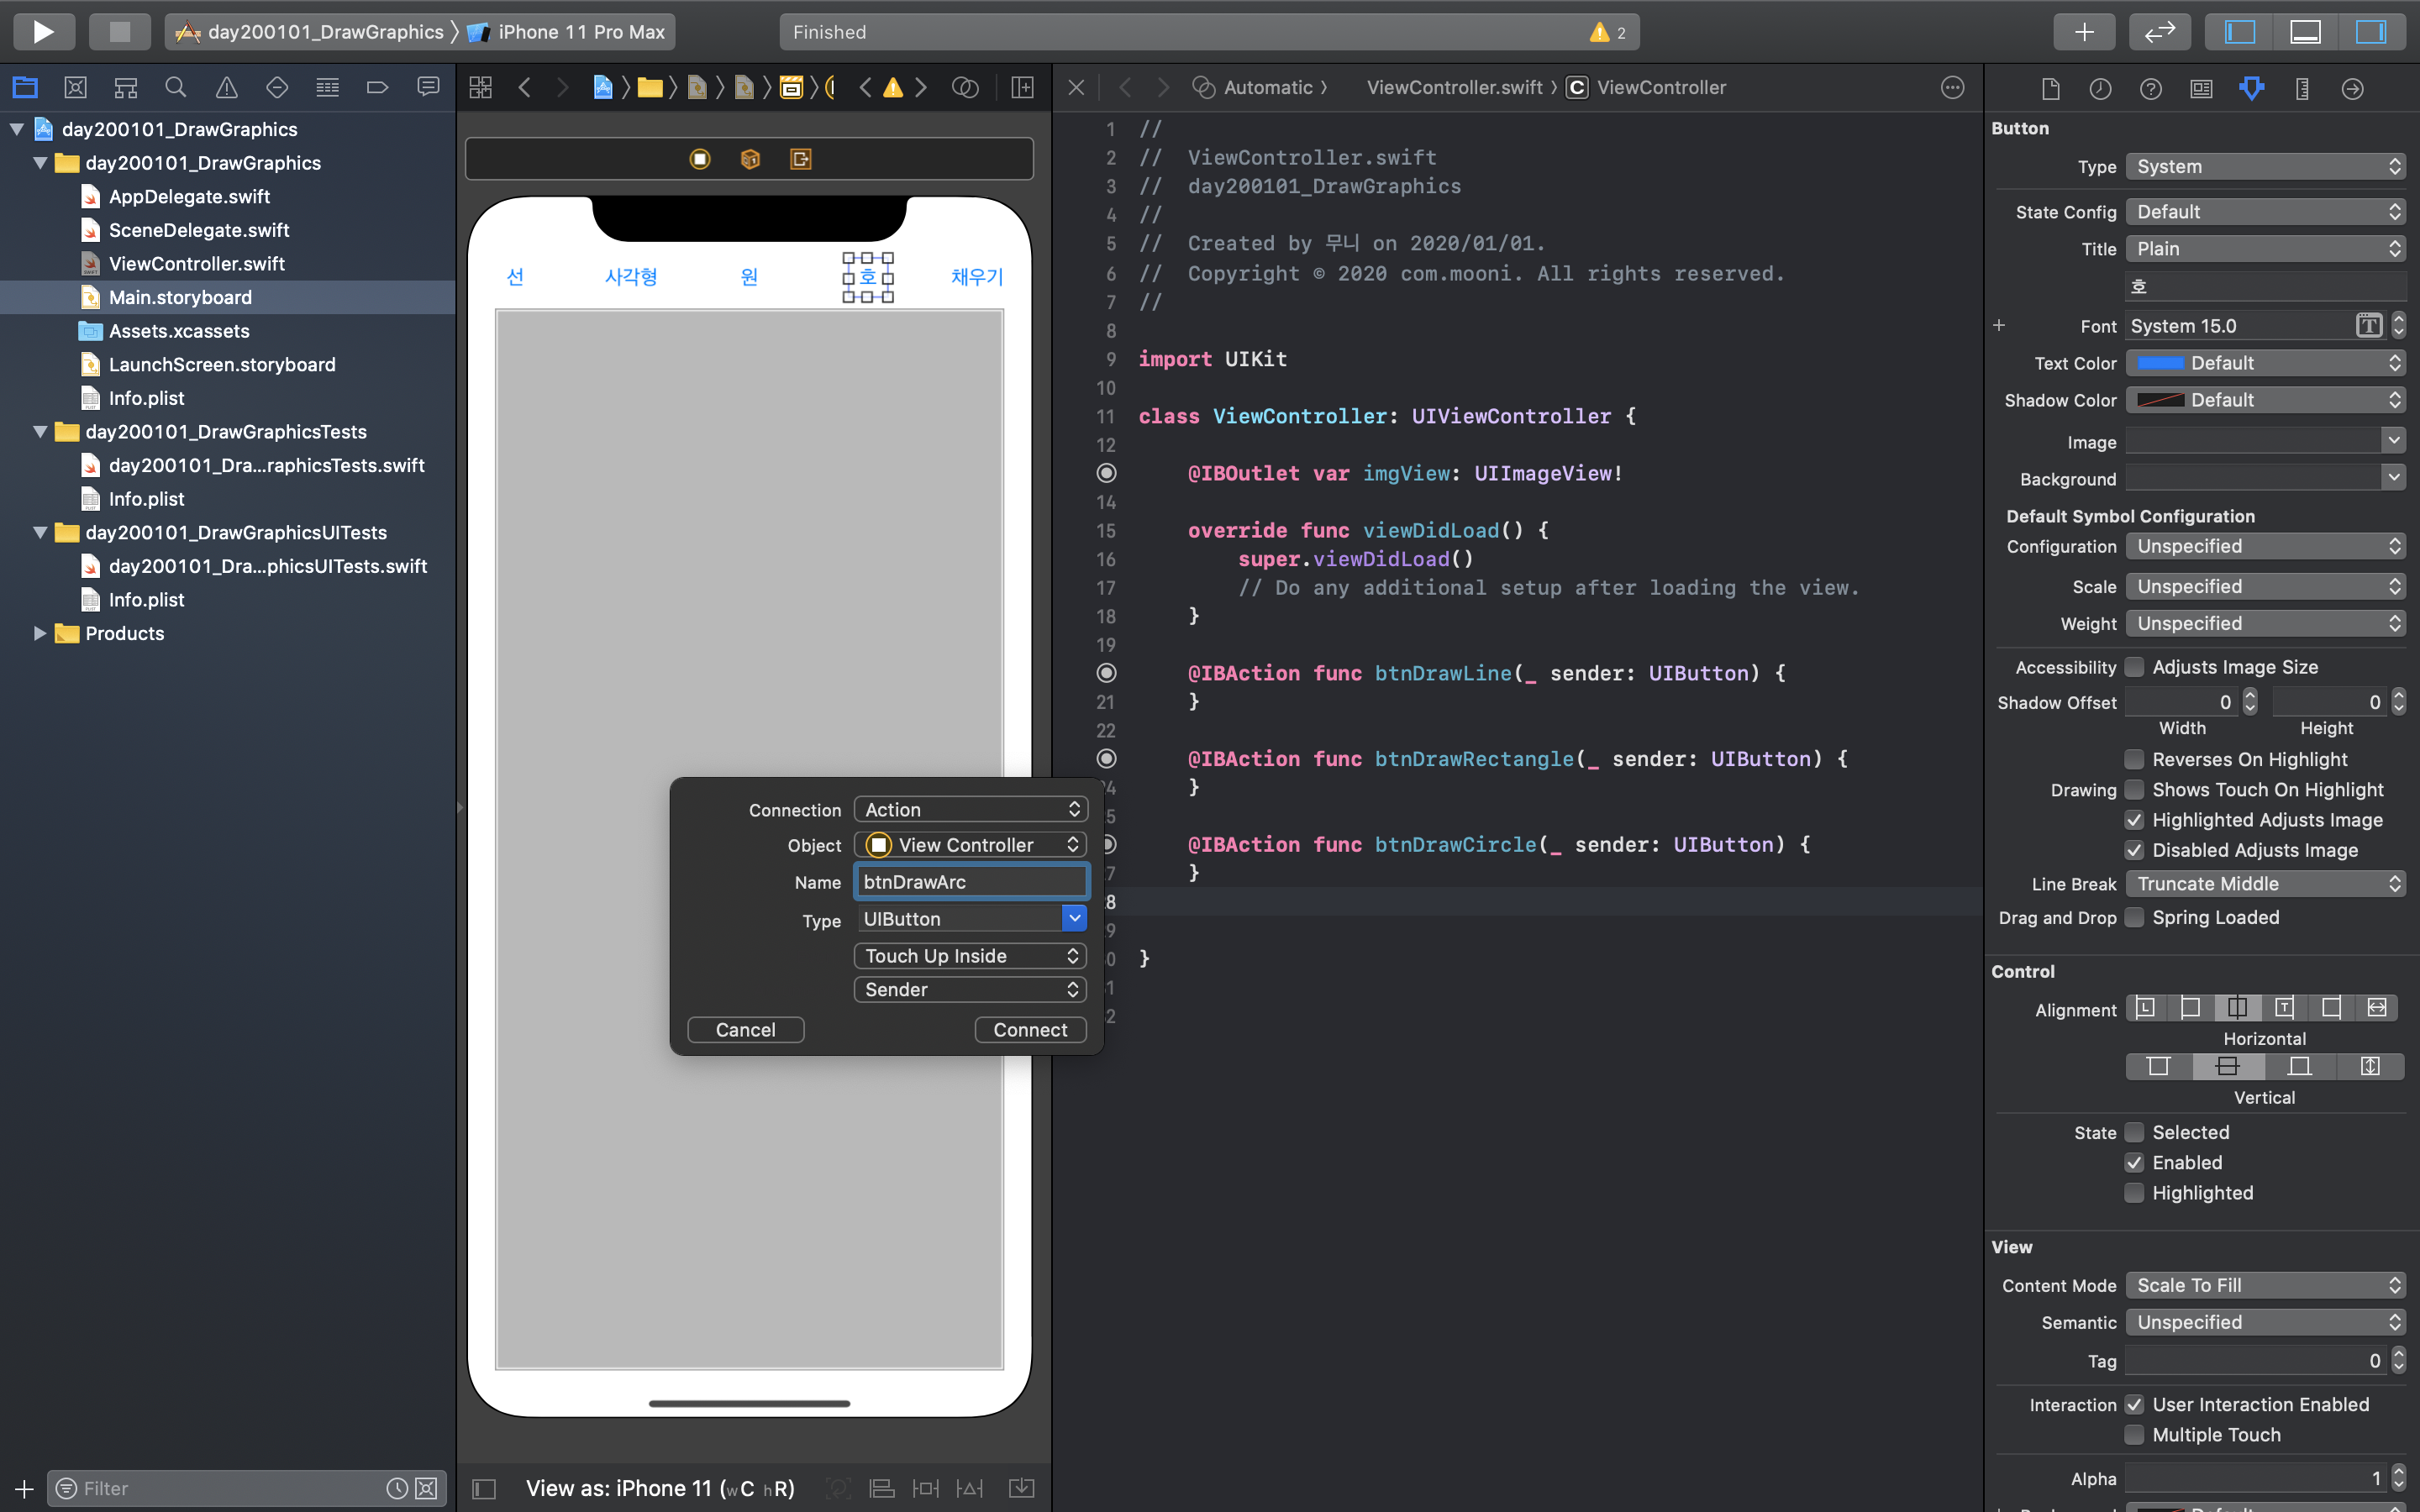The width and height of the screenshot is (2420, 1512).
Task: Toggle the Debug area bottom panel
Action: point(2305,32)
